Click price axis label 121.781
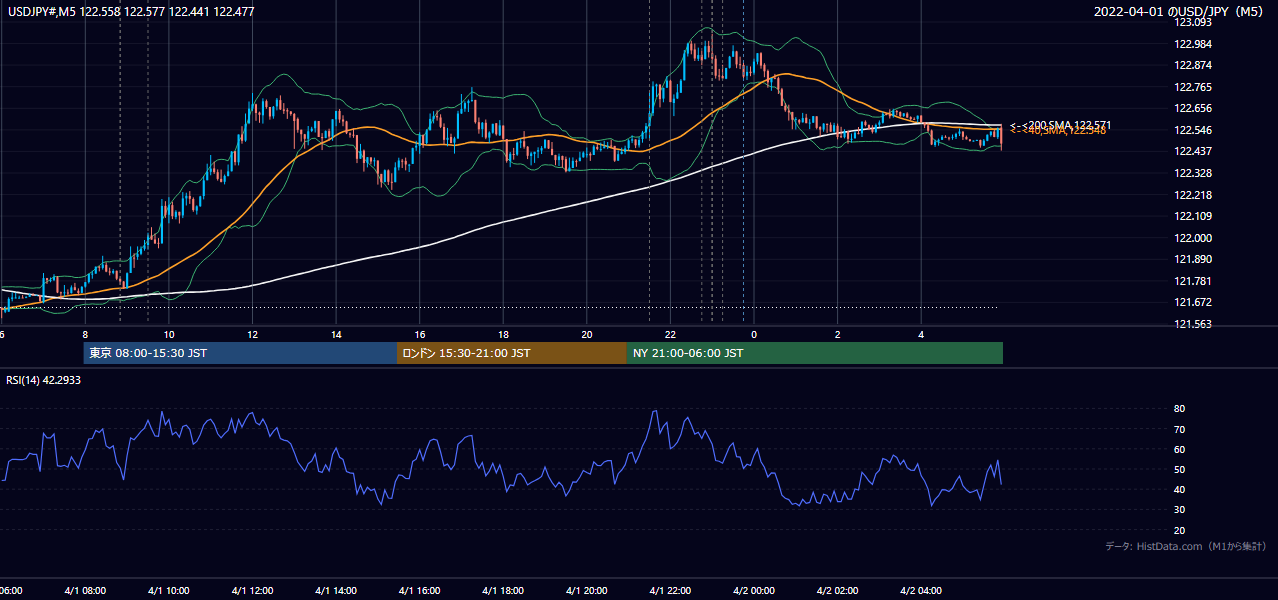This screenshot has width=1278, height=600. (1193, 281)
